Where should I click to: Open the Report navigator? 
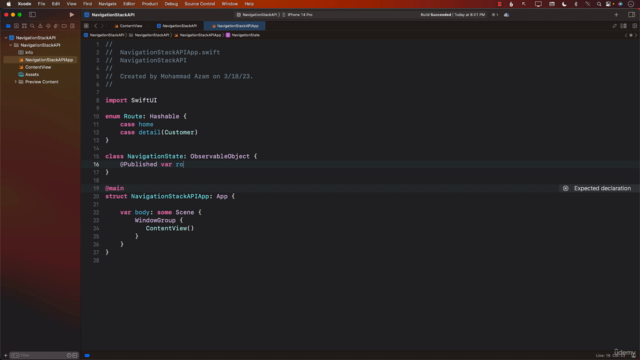[72, 26]
